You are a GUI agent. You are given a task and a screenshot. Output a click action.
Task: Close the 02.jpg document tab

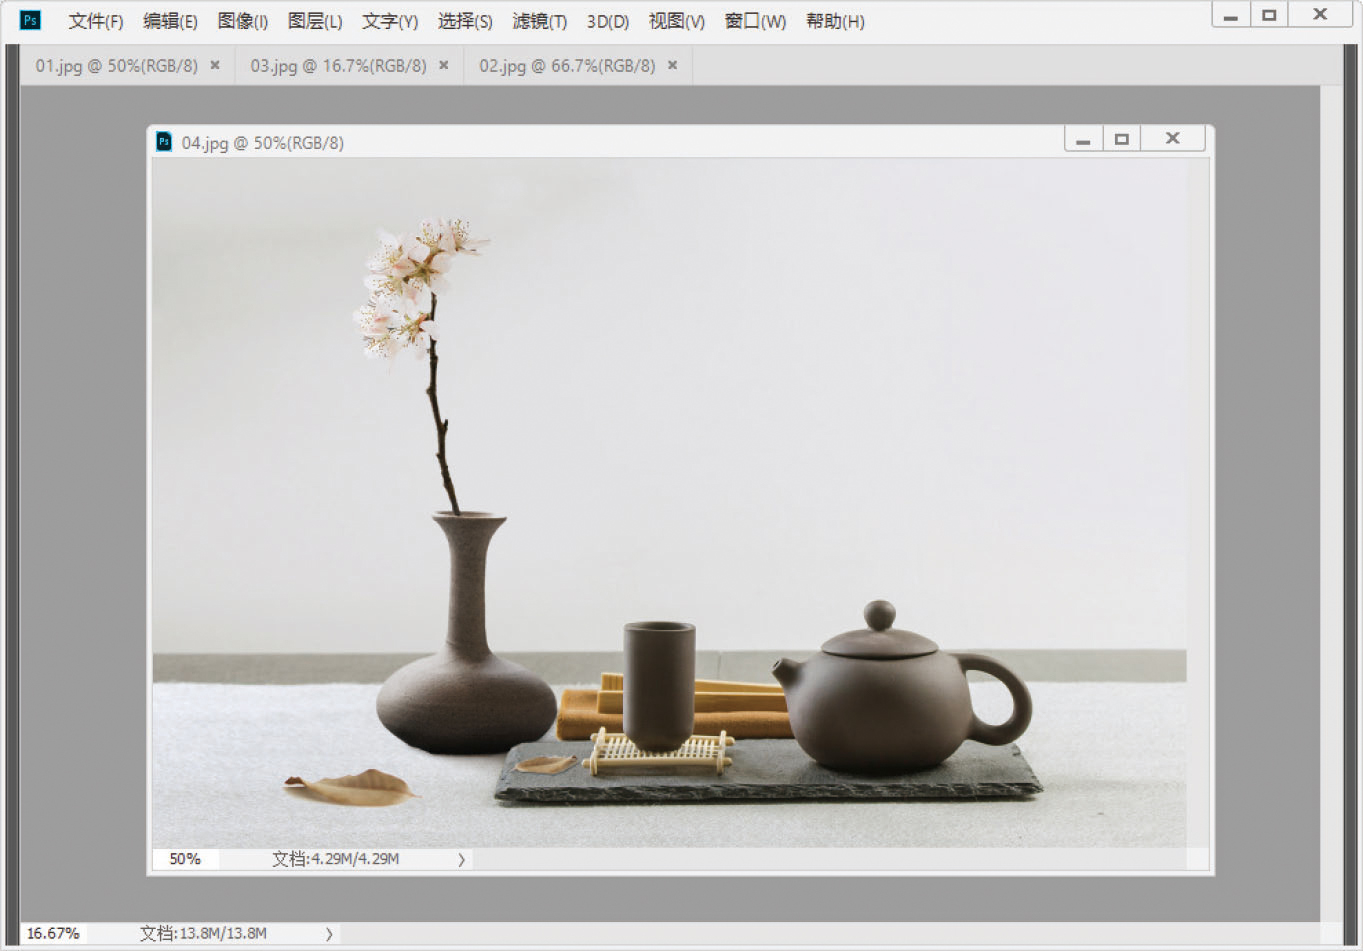pyautogui.click(x=672, y=65)
